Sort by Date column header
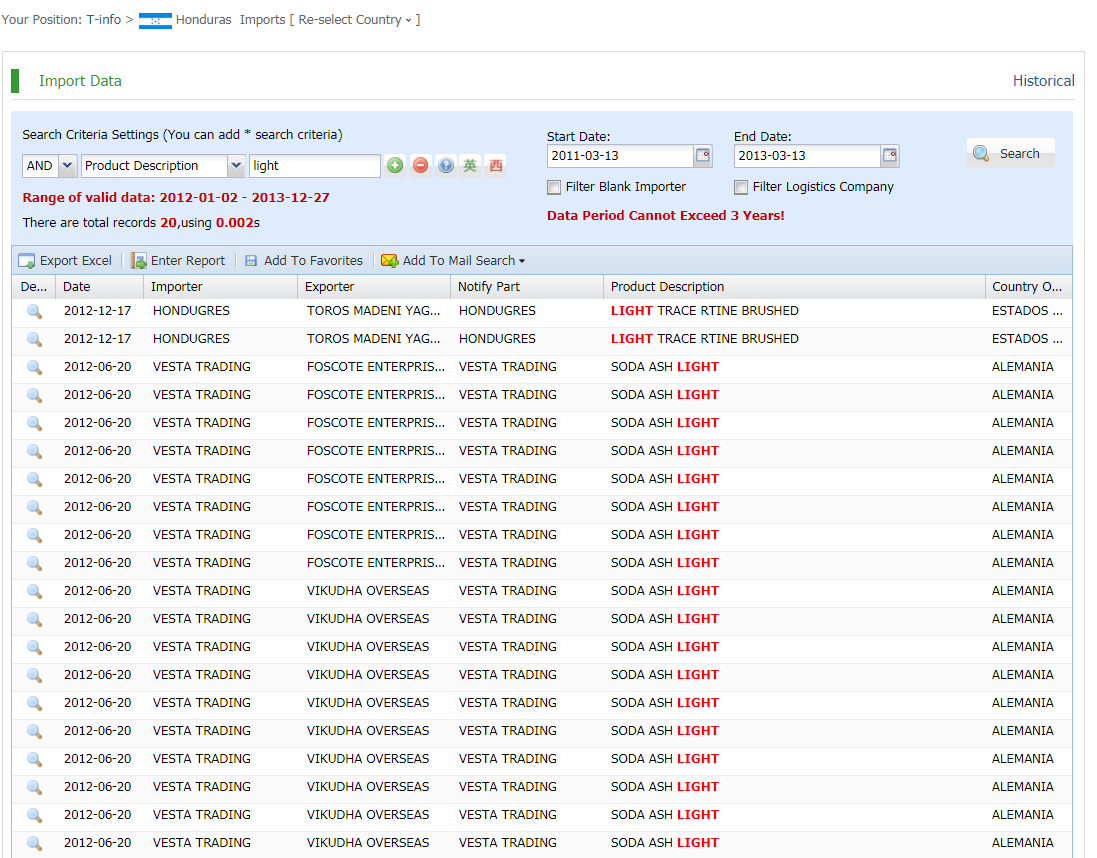Screen dimensions: 1097x858 pos(99,287)
